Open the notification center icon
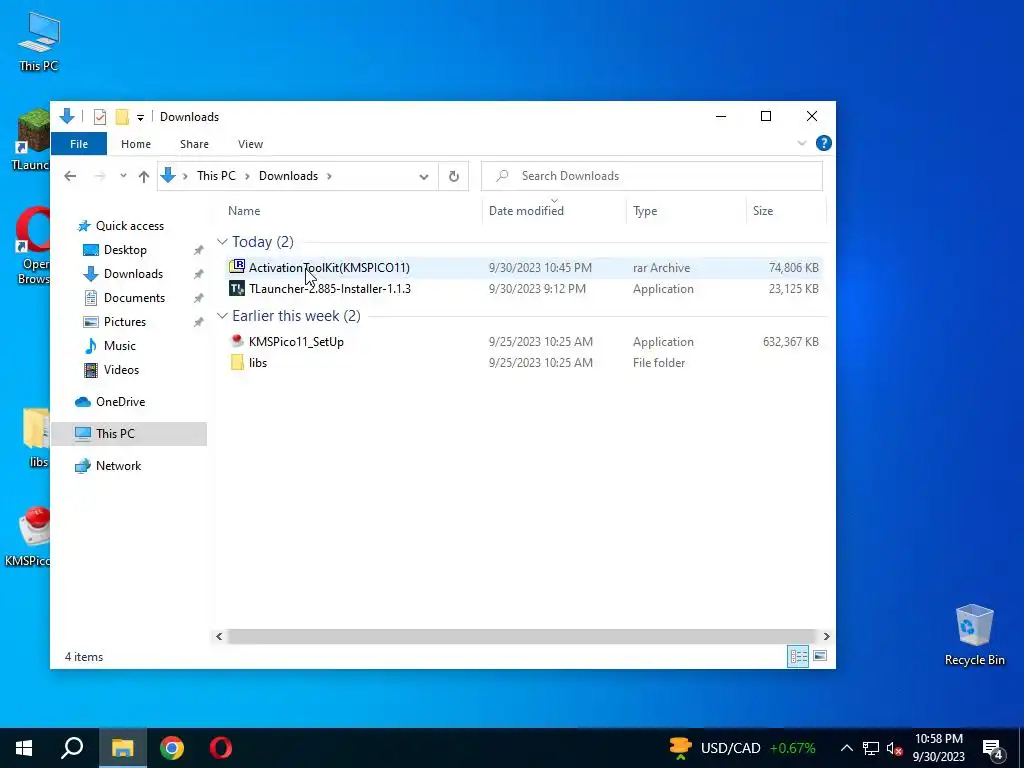 tap(993, 748)
